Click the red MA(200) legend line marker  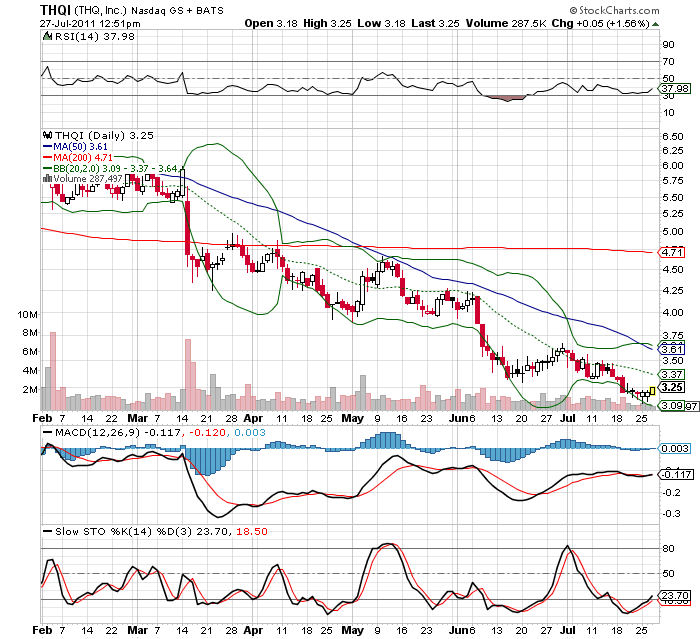(x=47, y=158)
